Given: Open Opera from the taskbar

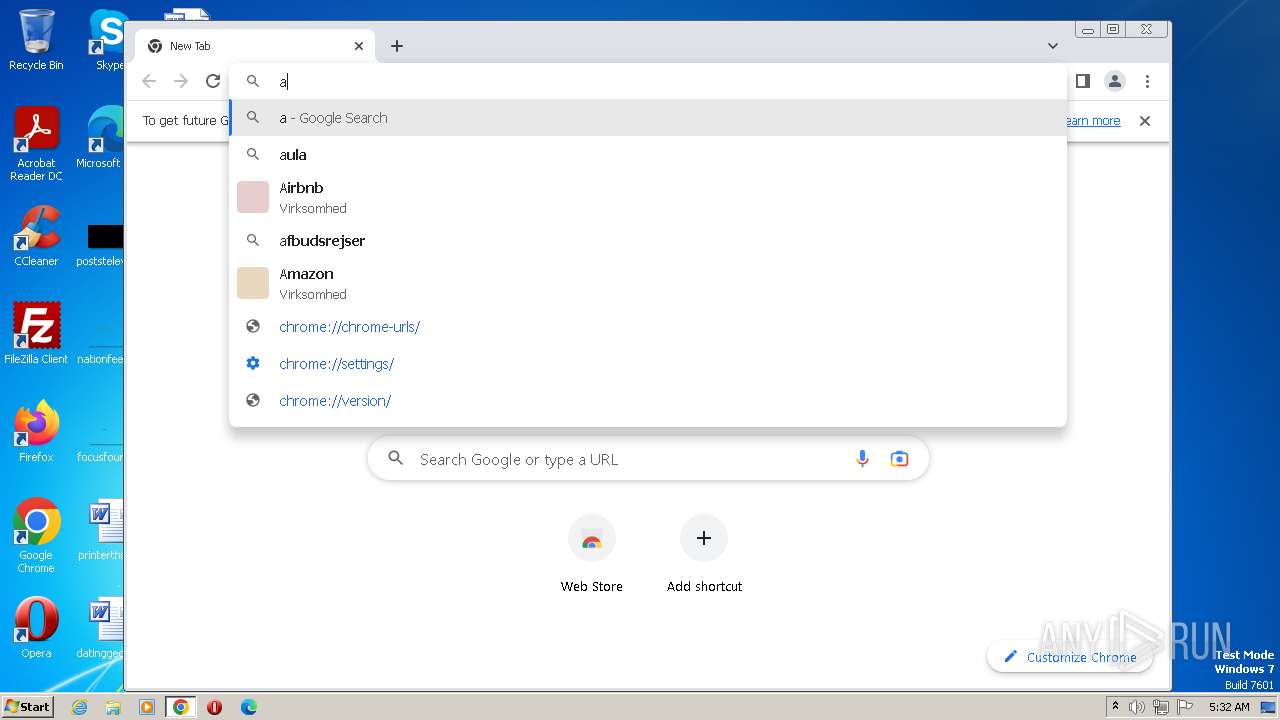Looking at the screenshot, I should pyautogui.click(x=214, y=707).
